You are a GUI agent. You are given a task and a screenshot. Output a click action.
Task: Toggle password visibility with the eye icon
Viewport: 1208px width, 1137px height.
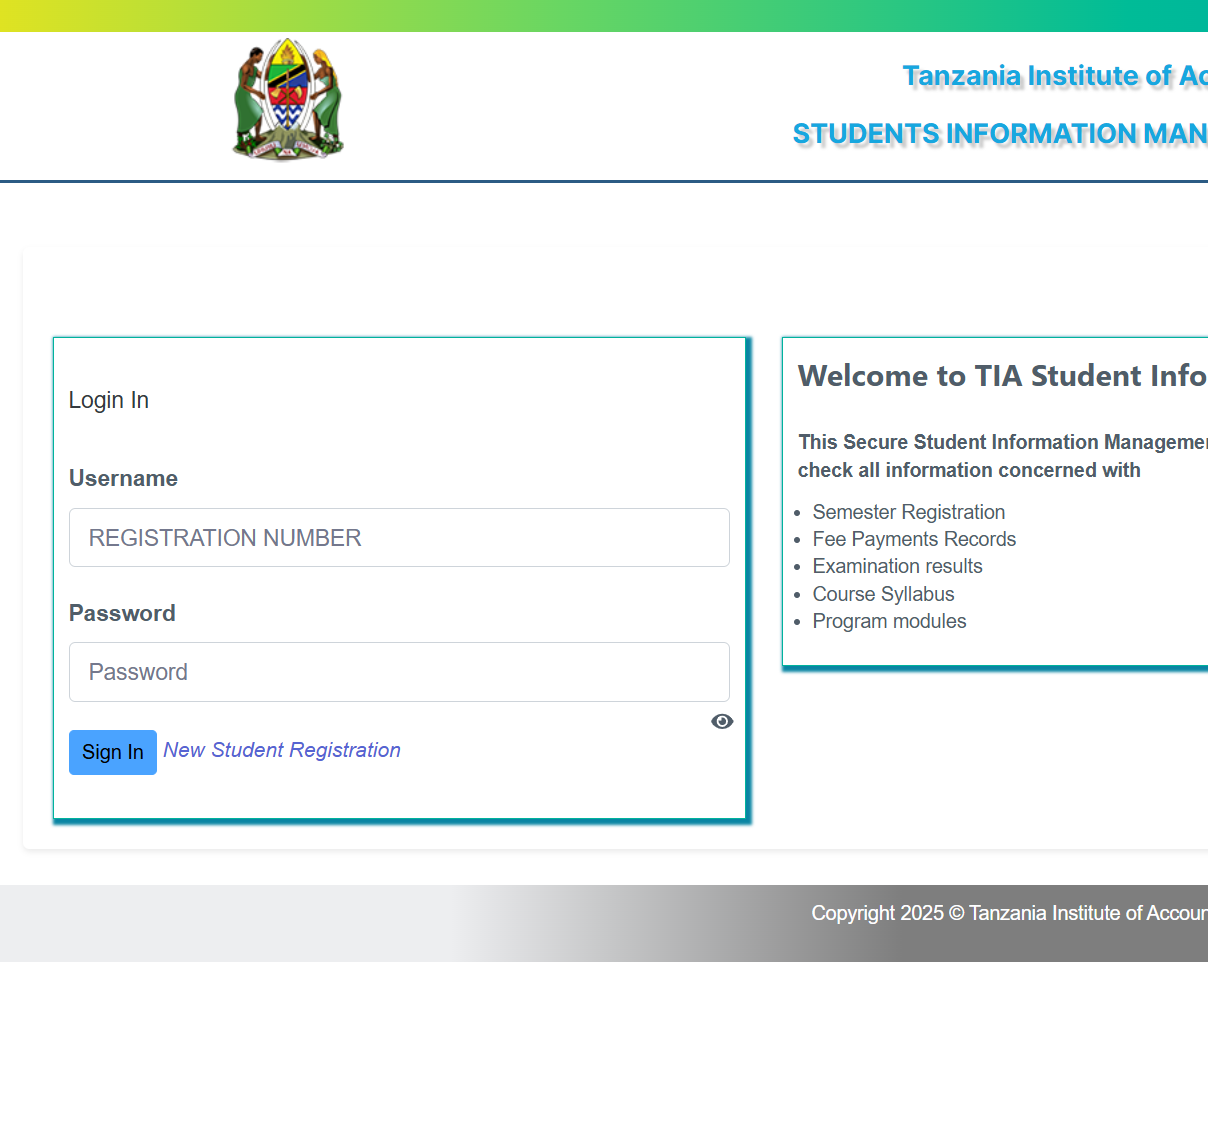tap(722, 721)
